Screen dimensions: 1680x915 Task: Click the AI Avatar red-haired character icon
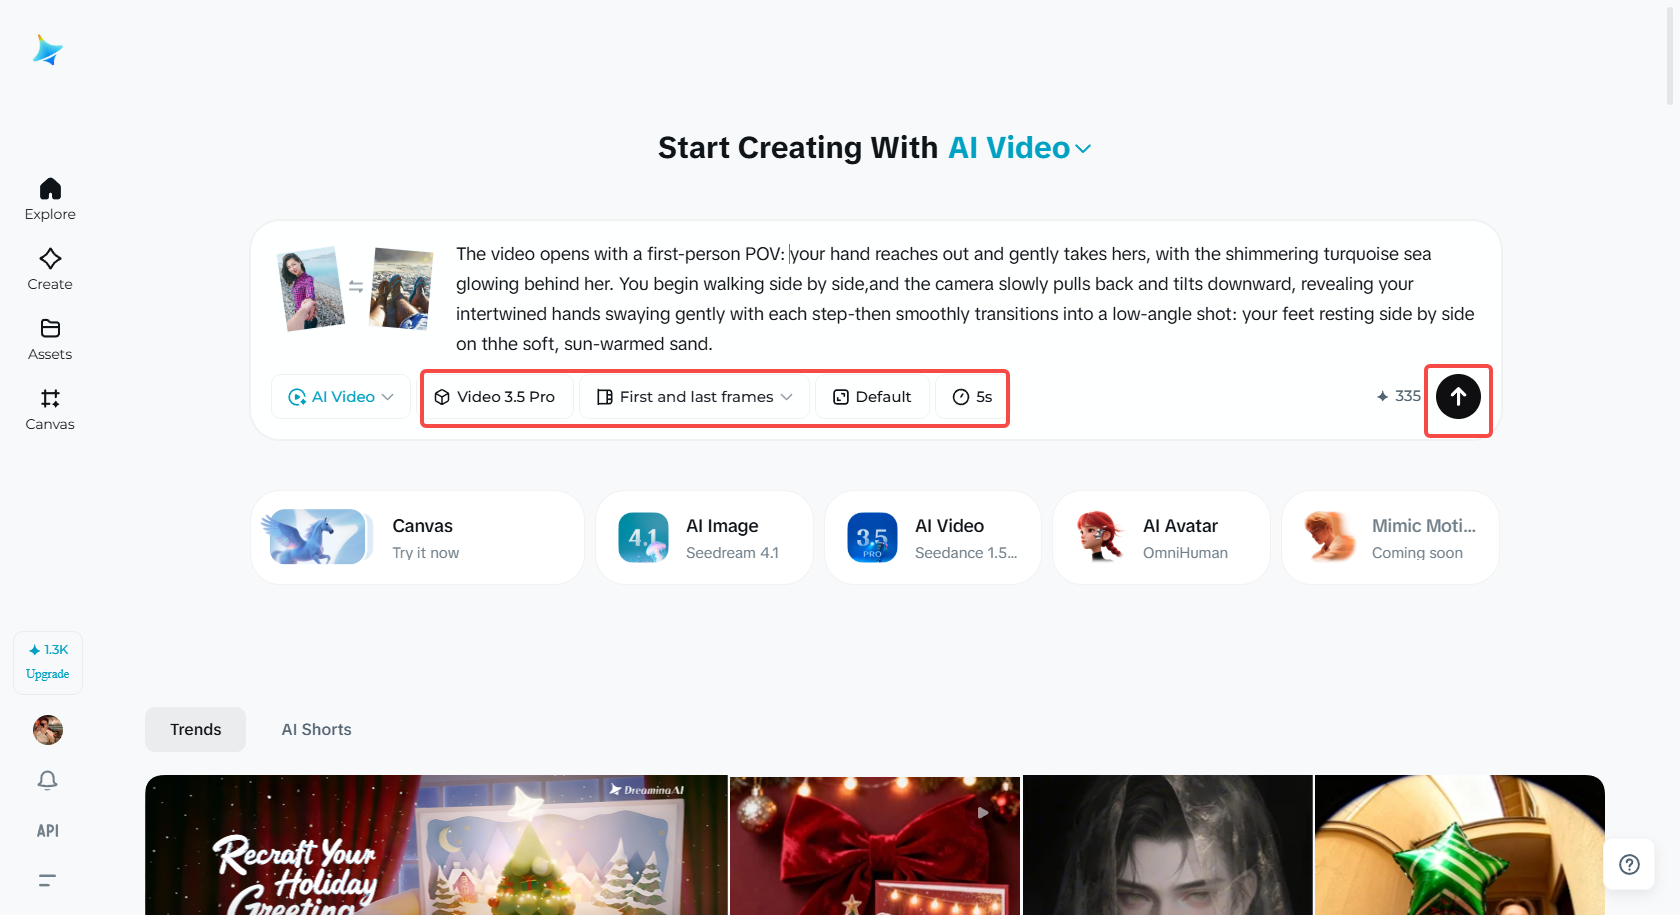[1100, 537]
